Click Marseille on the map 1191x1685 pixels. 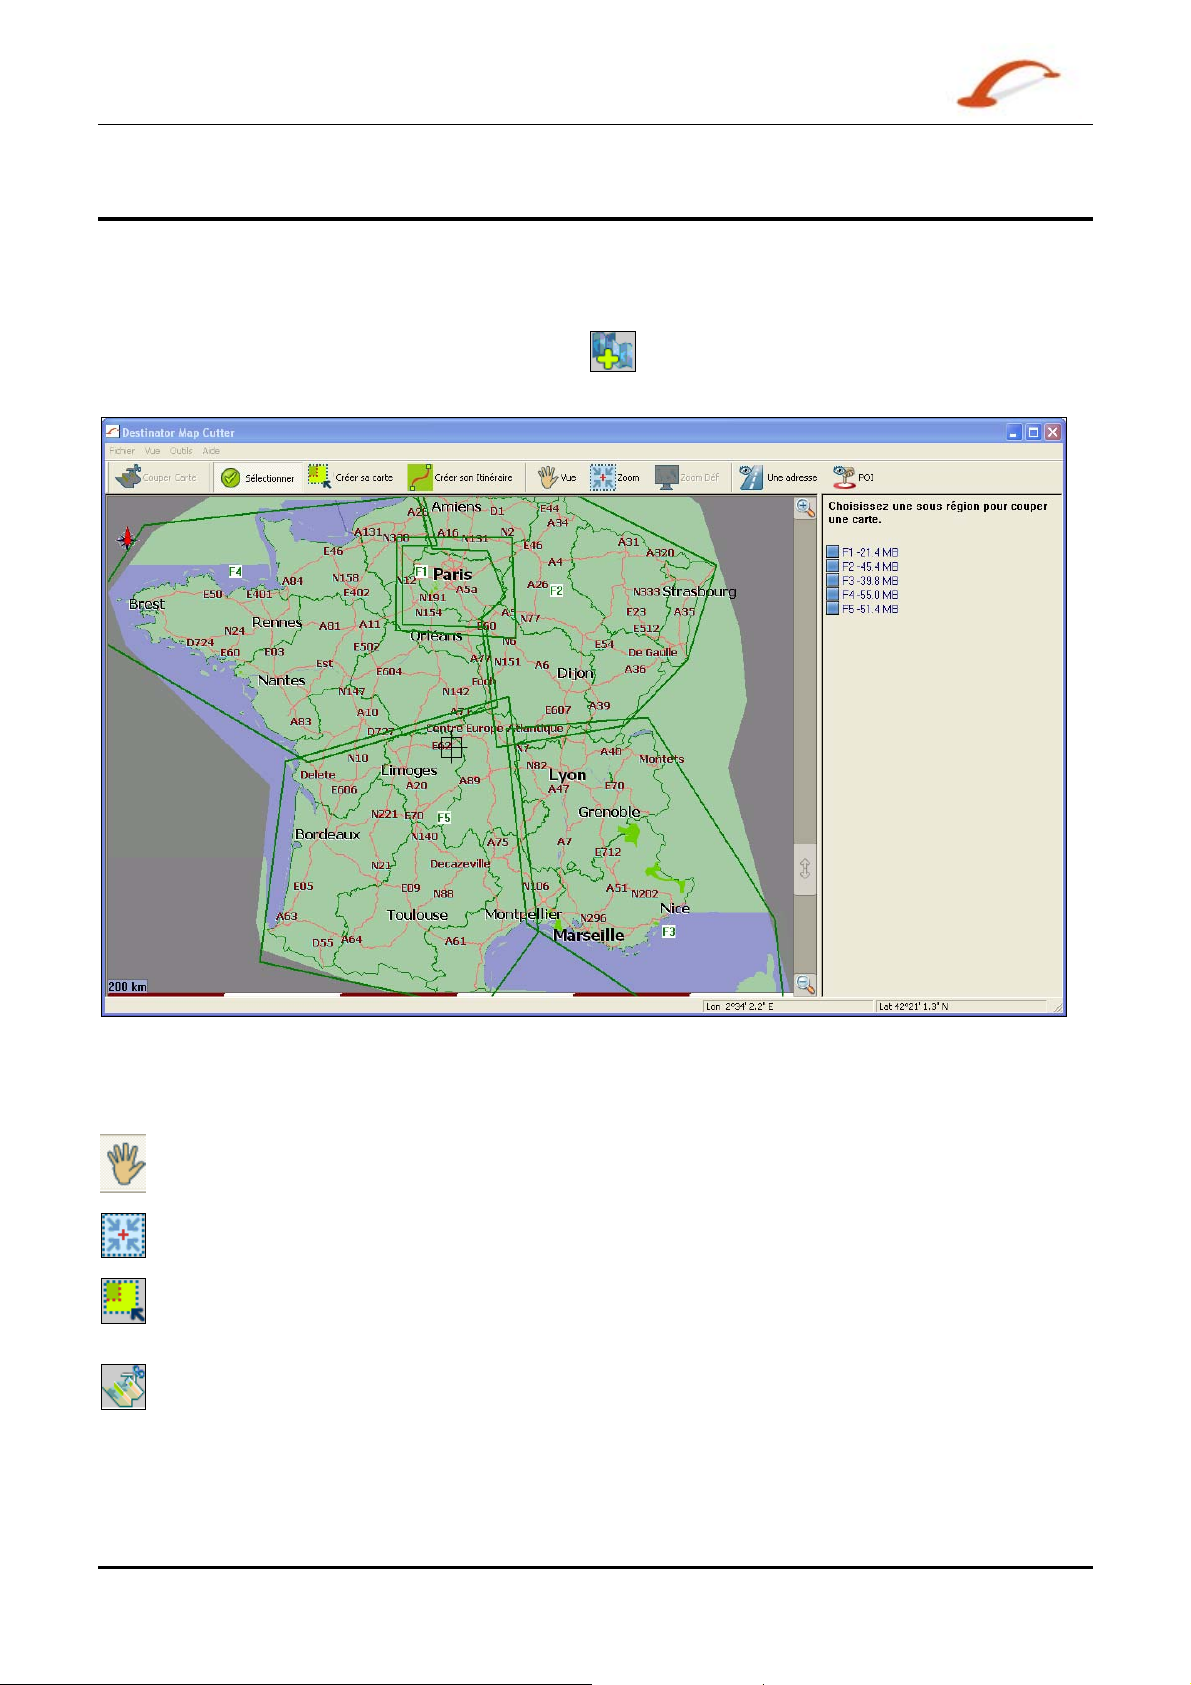pyautogui.click(x=588, y=935)
